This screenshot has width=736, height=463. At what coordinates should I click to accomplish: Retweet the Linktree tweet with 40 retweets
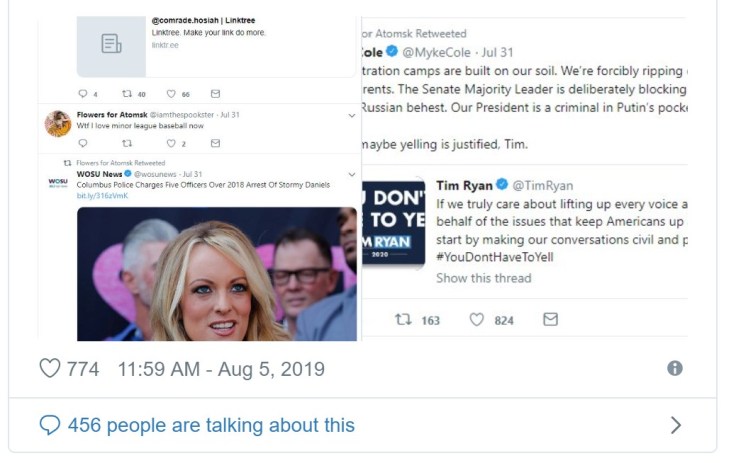tap(126, 94)
